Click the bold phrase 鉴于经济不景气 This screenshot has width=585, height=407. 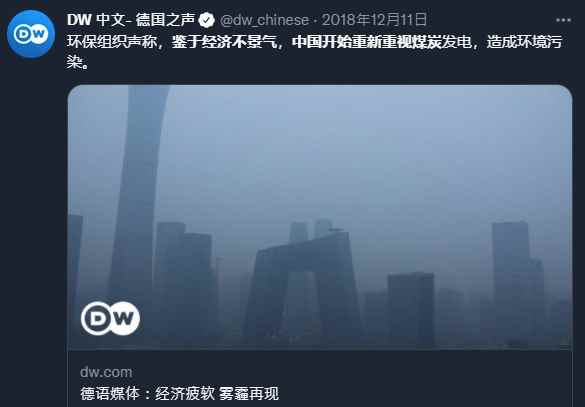(x=225, y=42)
